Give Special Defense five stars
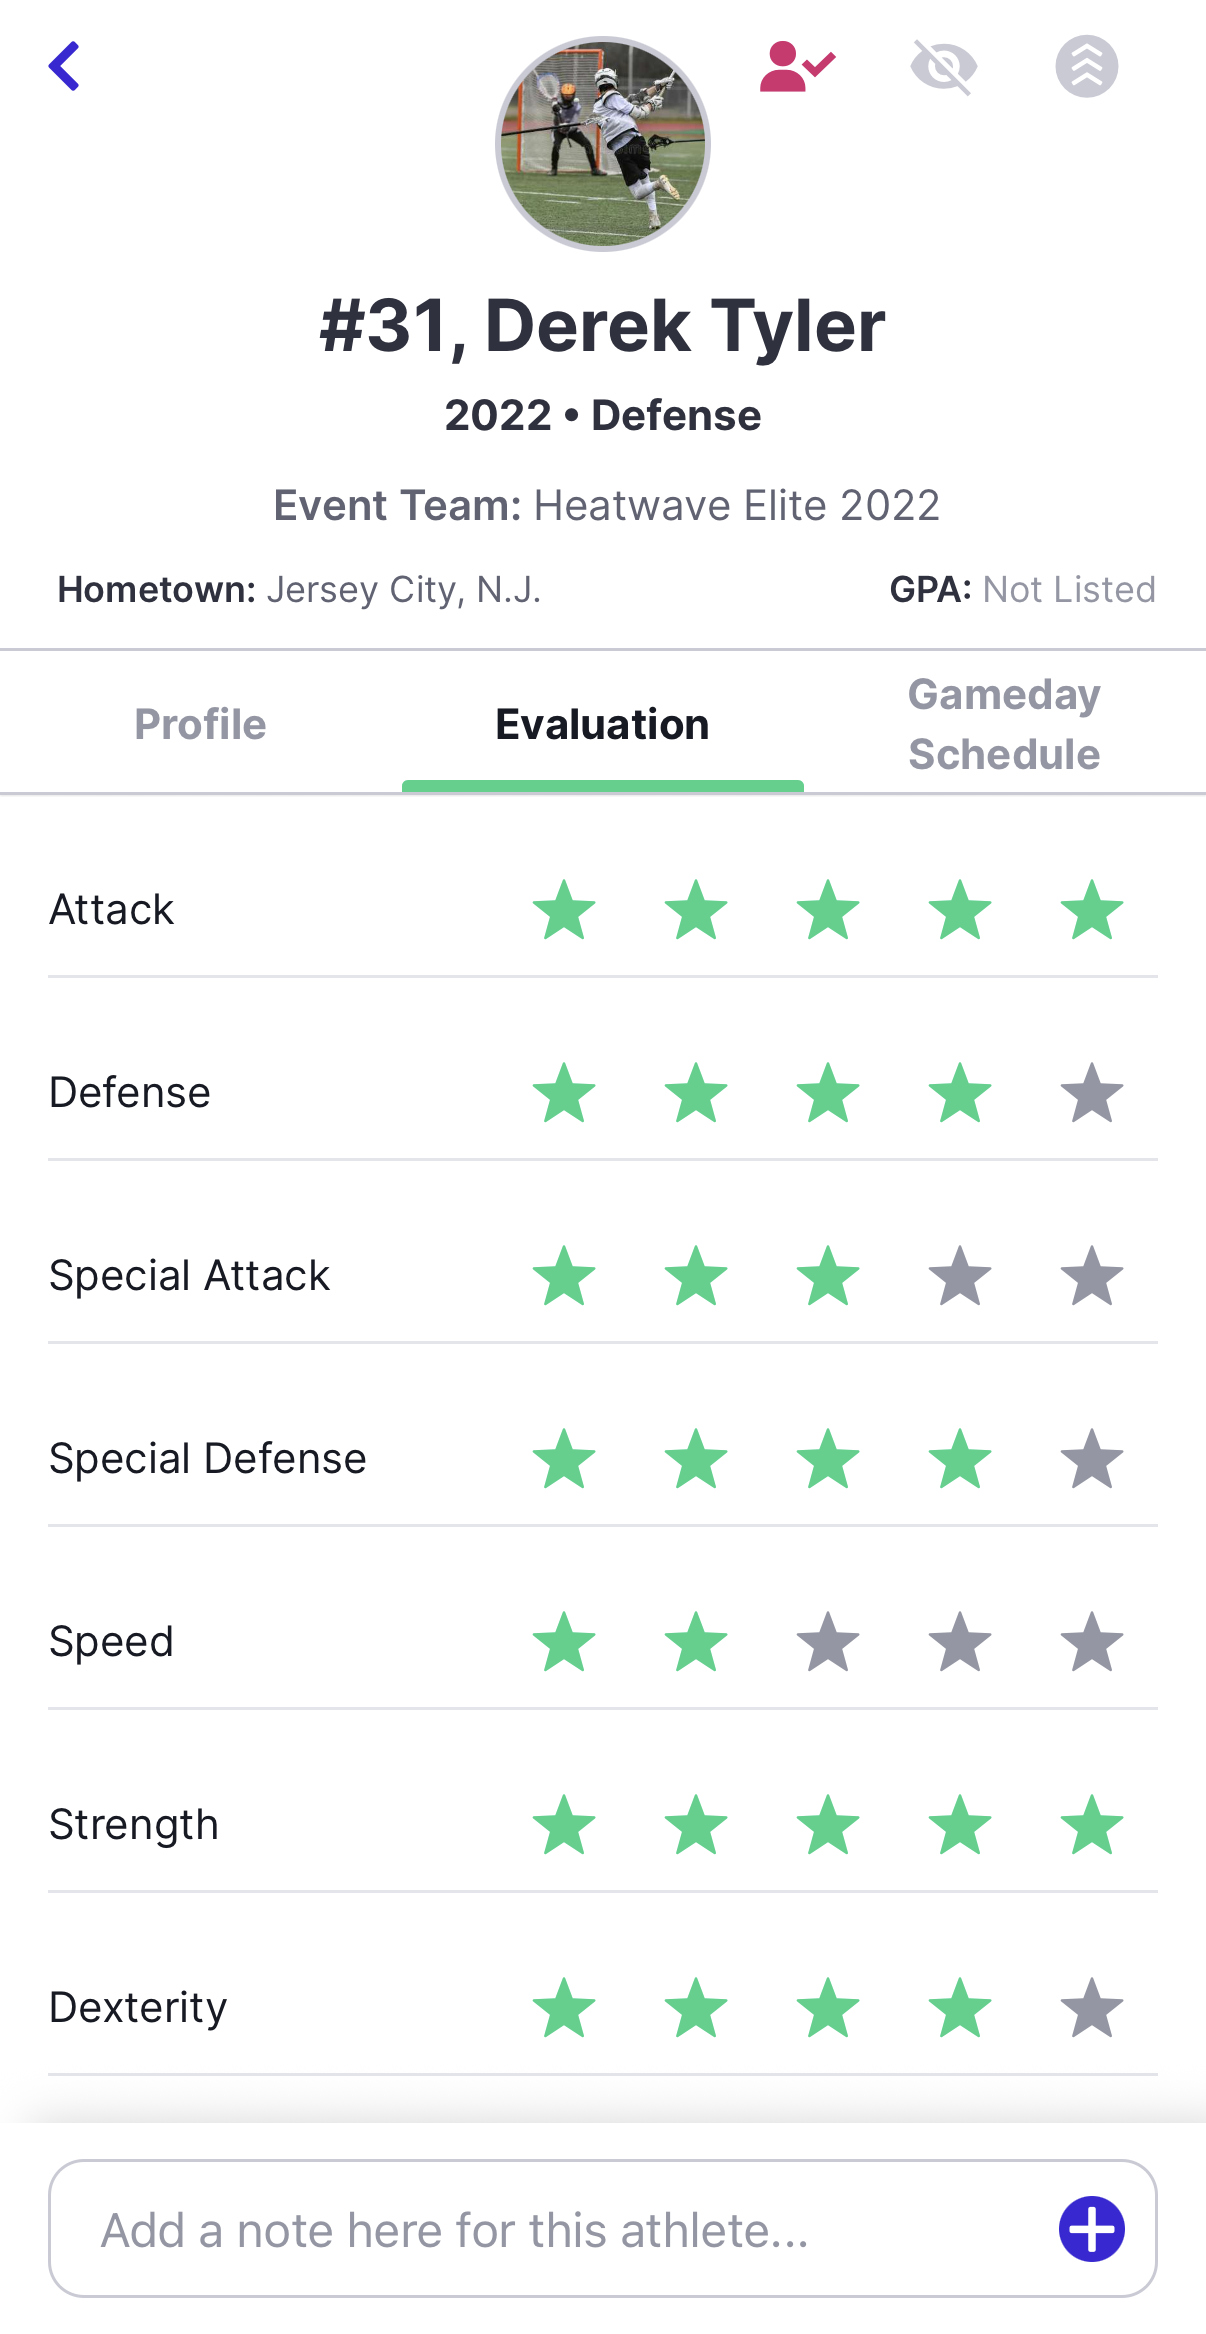Viewport: 1206px width, 2334px height. [x=1092, y=1459]
